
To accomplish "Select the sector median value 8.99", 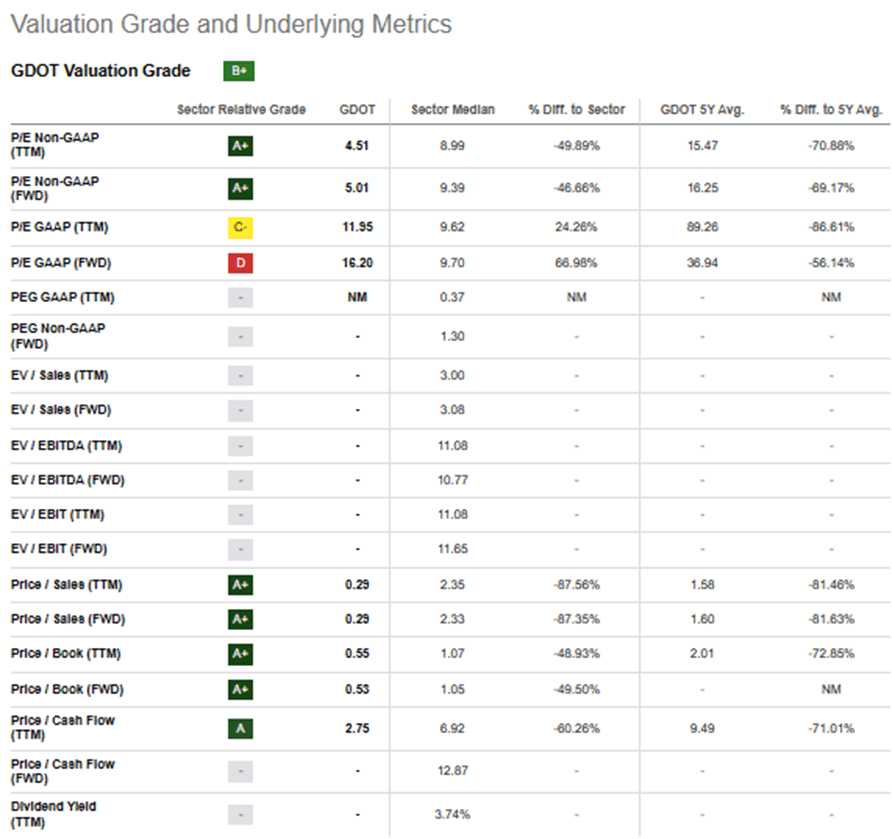I will click(x=452, y=146).
